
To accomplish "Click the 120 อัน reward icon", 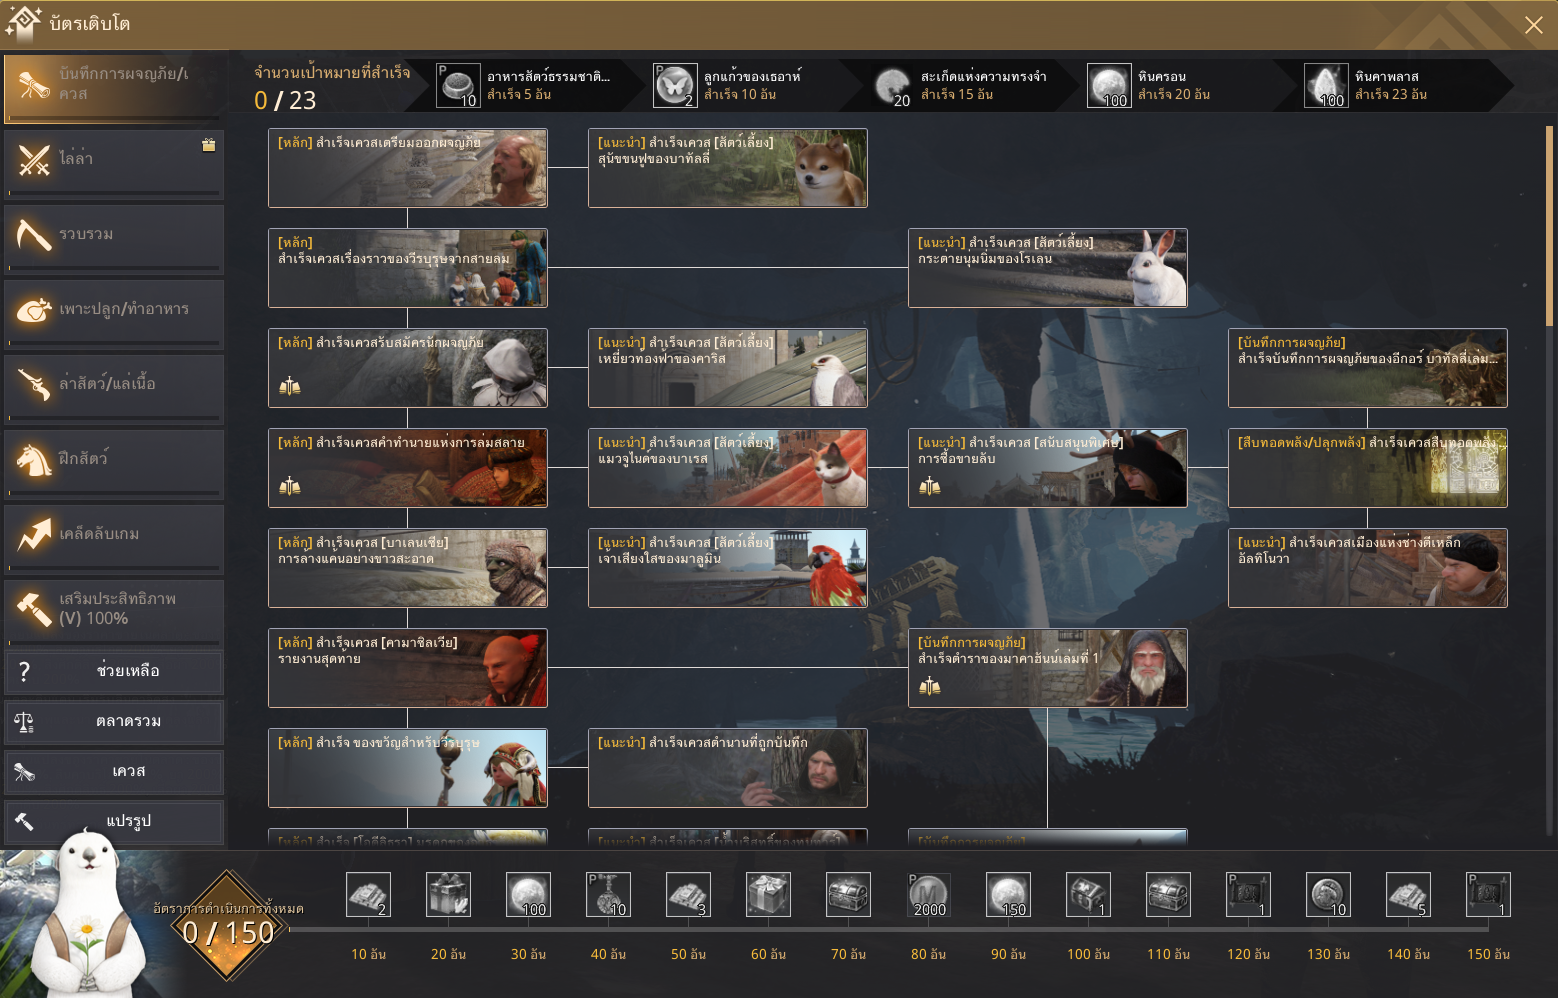I will (1248, 895).
